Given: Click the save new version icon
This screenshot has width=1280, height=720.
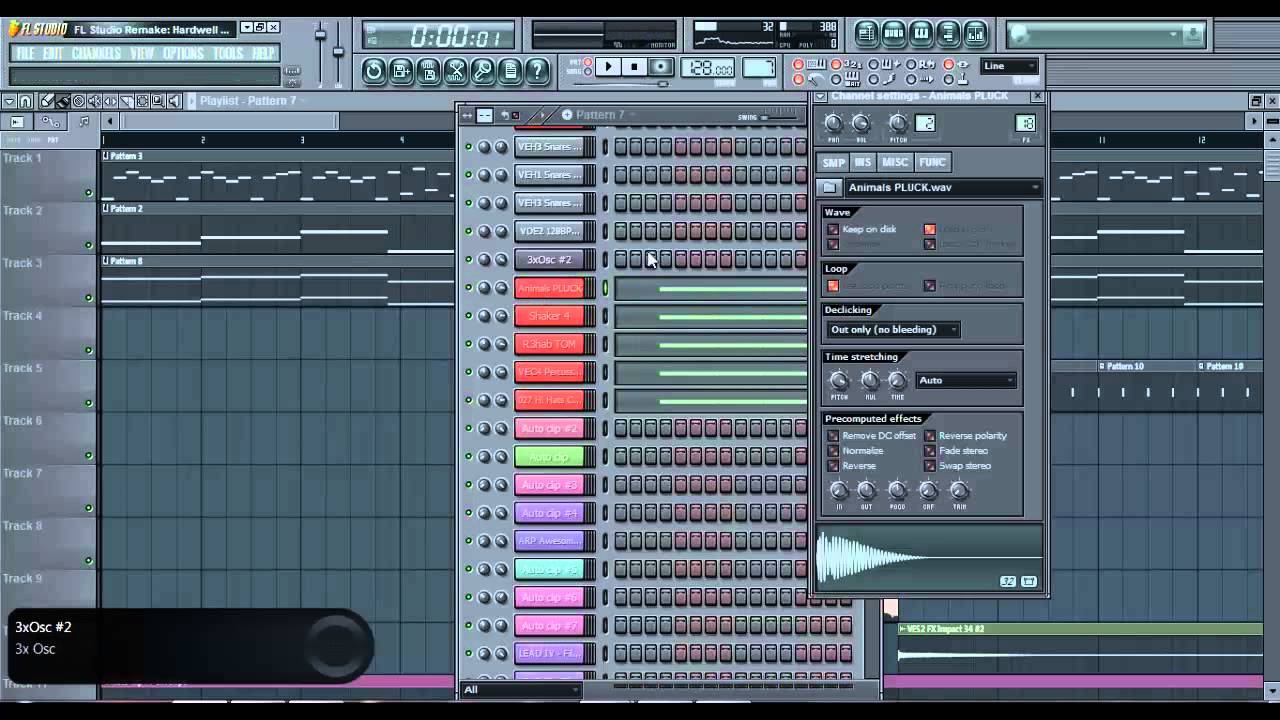Looking at the screenshot, I should [401, 70].
